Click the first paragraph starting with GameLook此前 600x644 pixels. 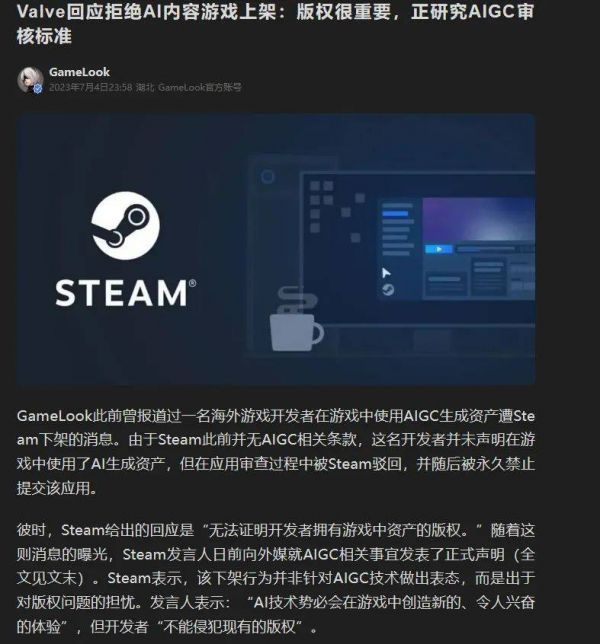pos(276,452)
